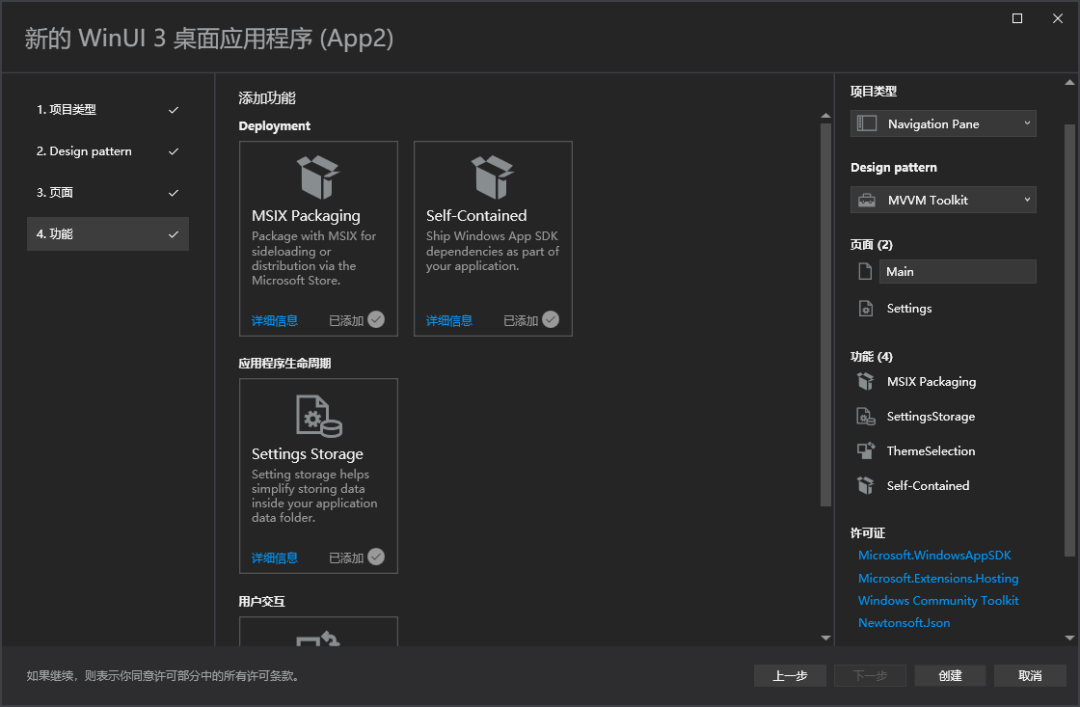1080x707 pixels.
Task: Click the Self-Contained box icon card
Action: click(x=492, y=177)
